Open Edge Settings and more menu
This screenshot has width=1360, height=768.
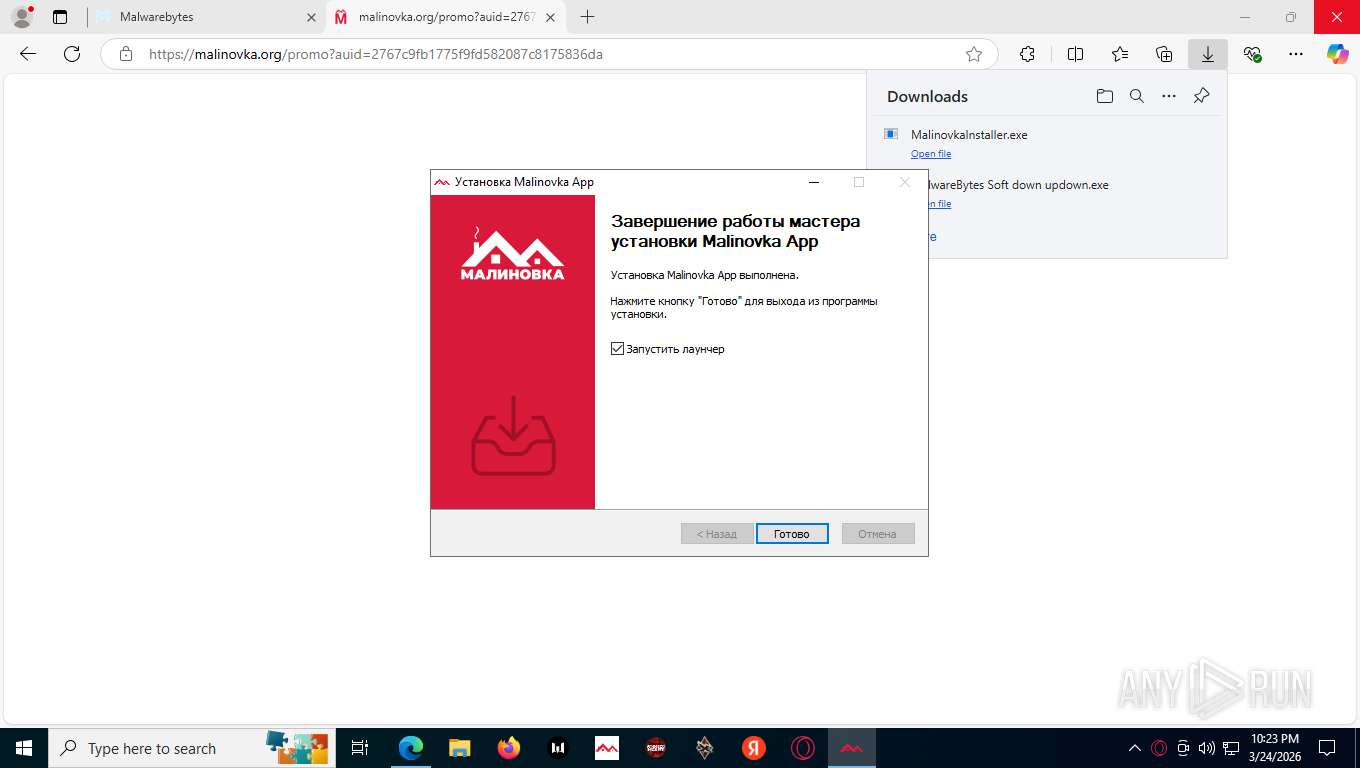[1296, 54]
